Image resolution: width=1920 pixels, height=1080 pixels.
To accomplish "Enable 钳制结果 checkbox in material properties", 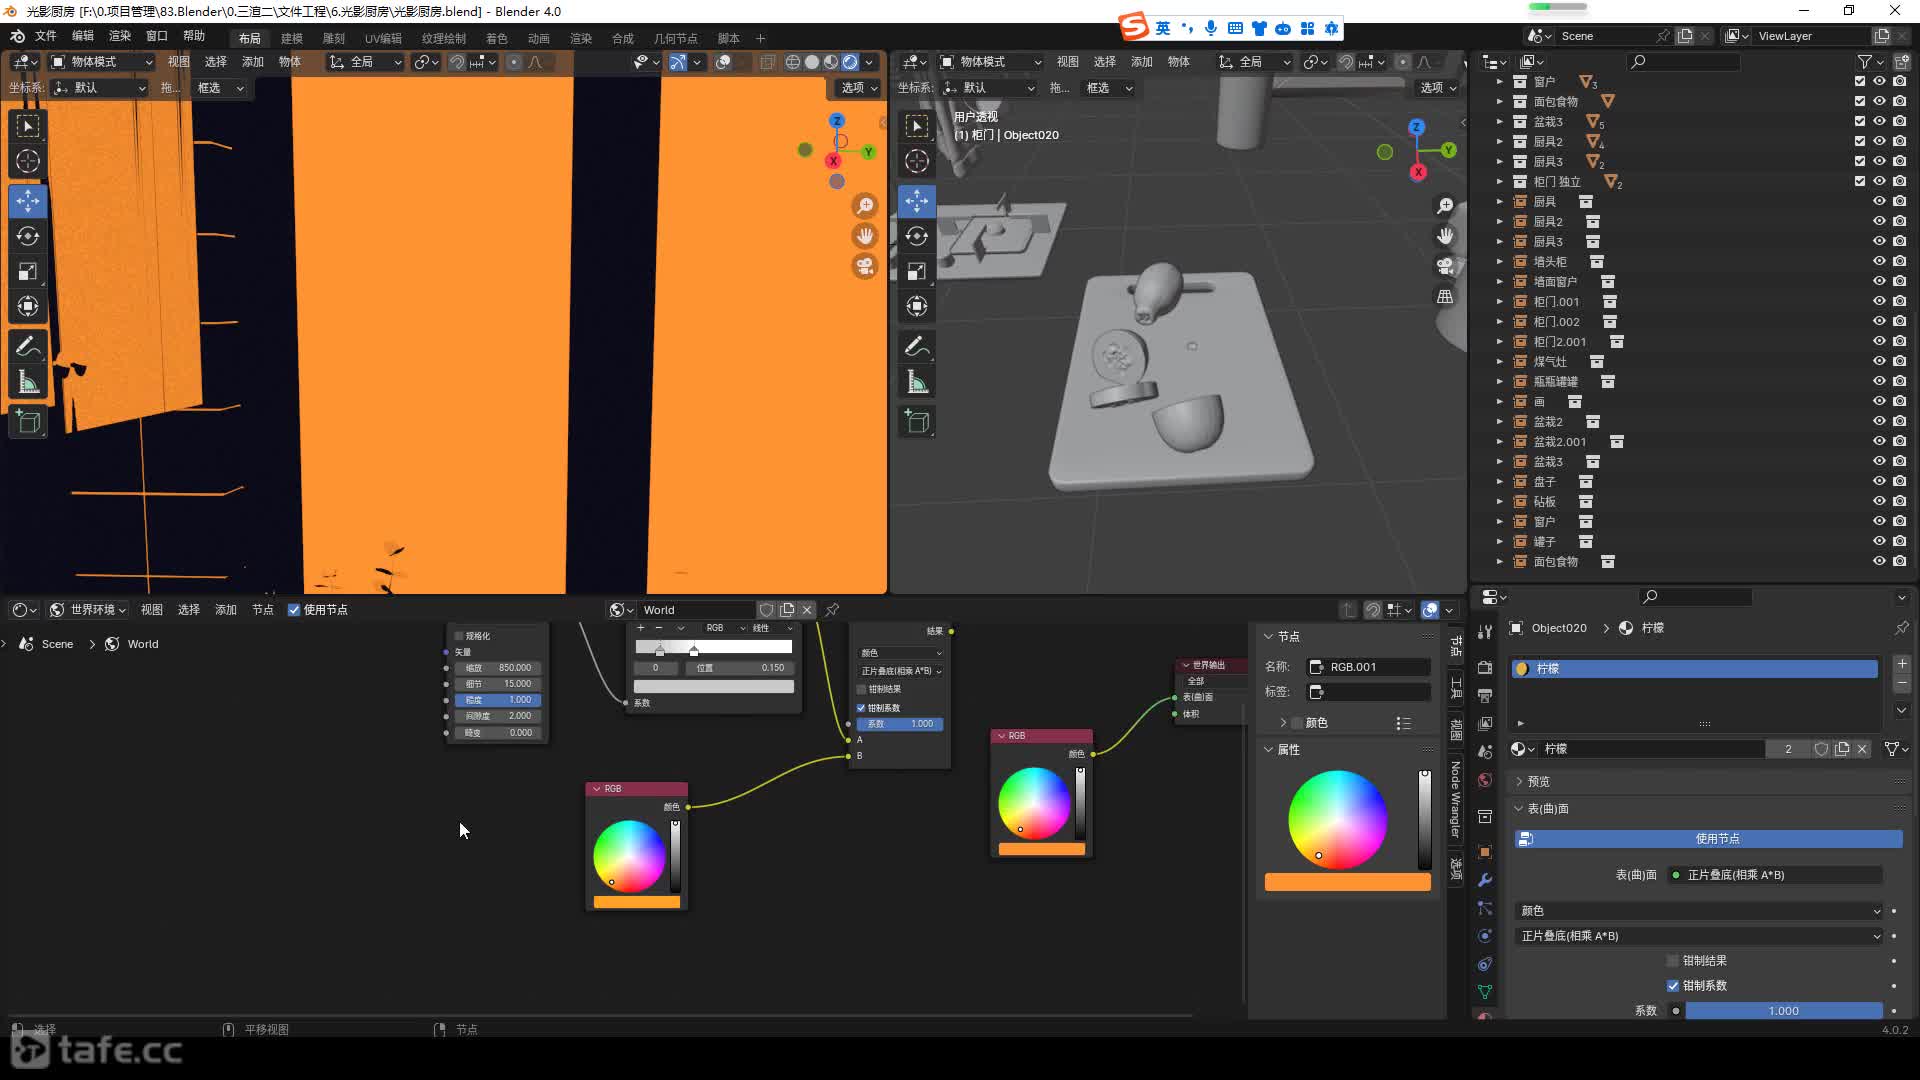I will [1673, 961].
